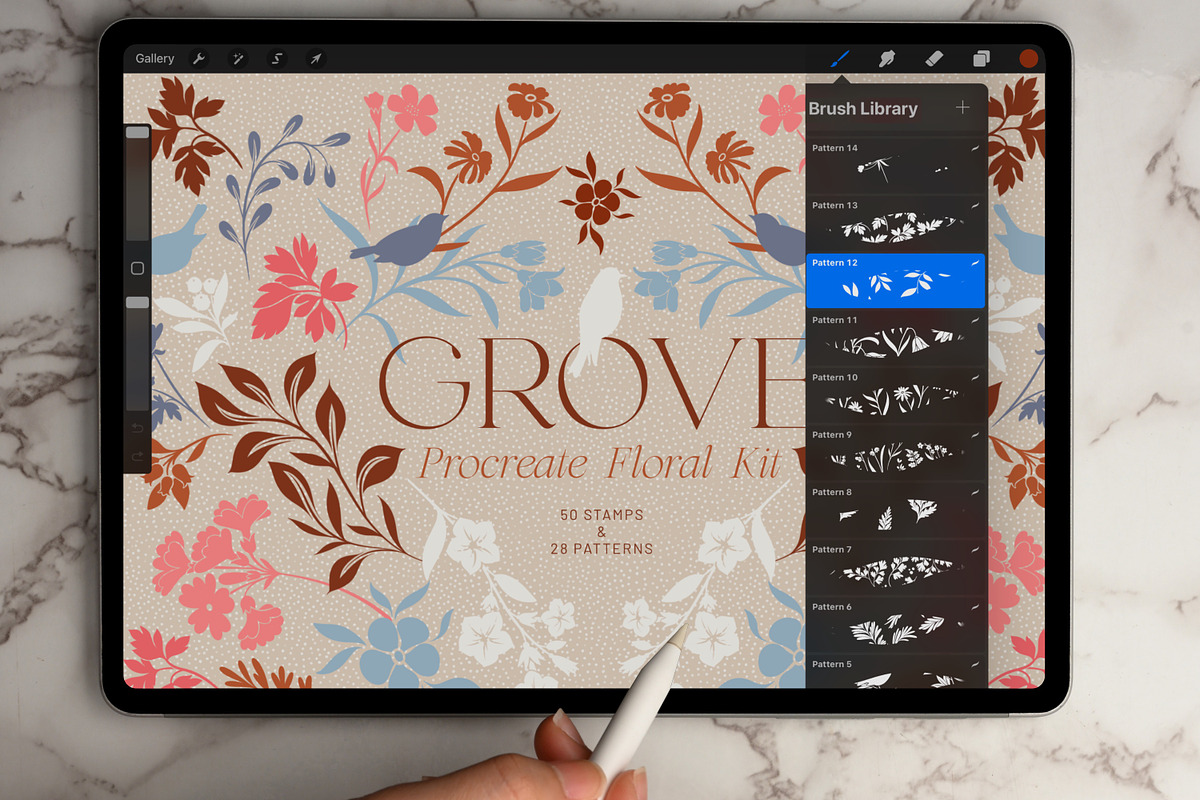Tap the square Modify button on the sidebar
The width and height of the screenshot is (1200, 800).
pyautogui.click(x=138, y=268)
